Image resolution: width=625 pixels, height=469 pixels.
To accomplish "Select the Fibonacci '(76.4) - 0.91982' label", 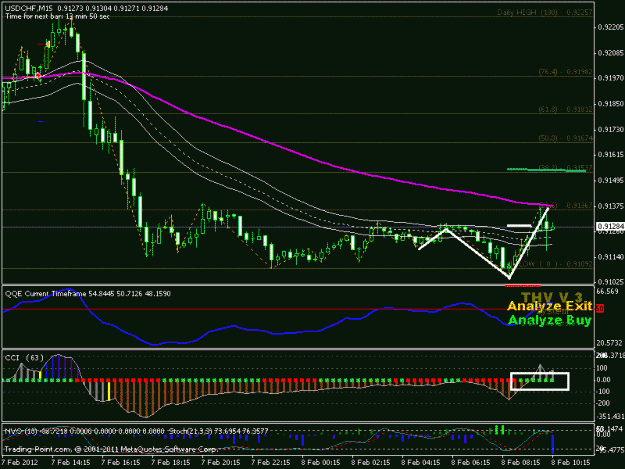I will pos(565,72).
